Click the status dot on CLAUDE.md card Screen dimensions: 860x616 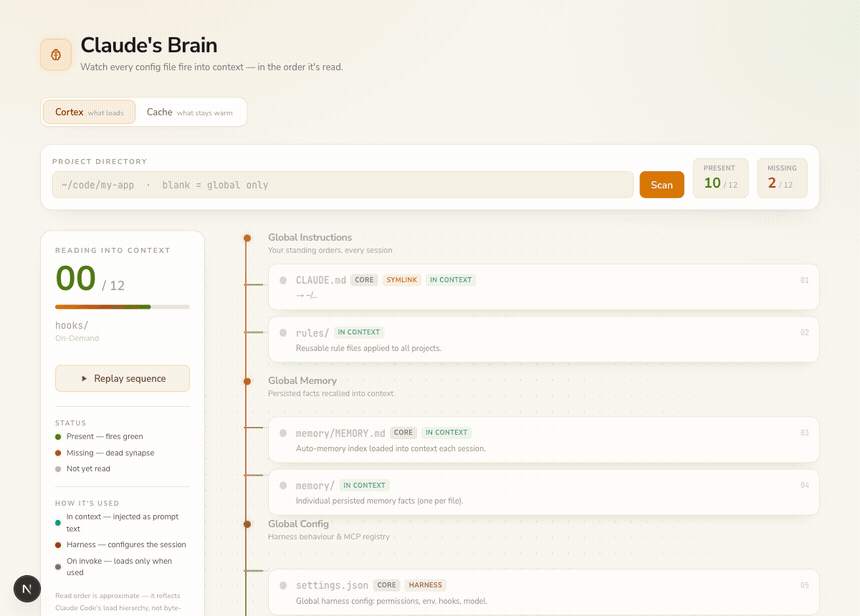coord(283,280)
